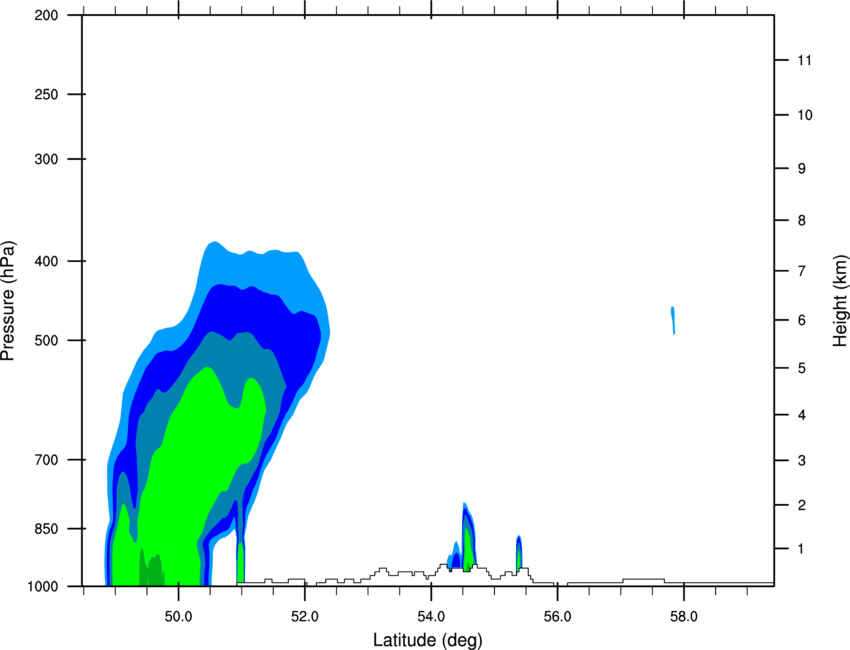Pick the 5 km height tick label
Image resolution: width=850 pixels, height=650 pixels.
click(x=802, y=368)
